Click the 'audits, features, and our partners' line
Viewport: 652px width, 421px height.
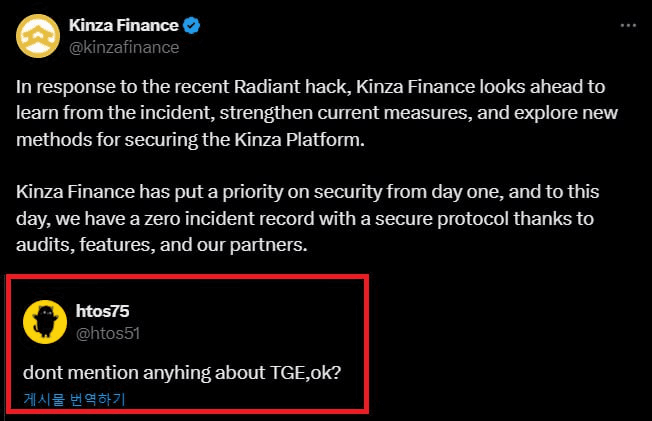coord(162,245)
